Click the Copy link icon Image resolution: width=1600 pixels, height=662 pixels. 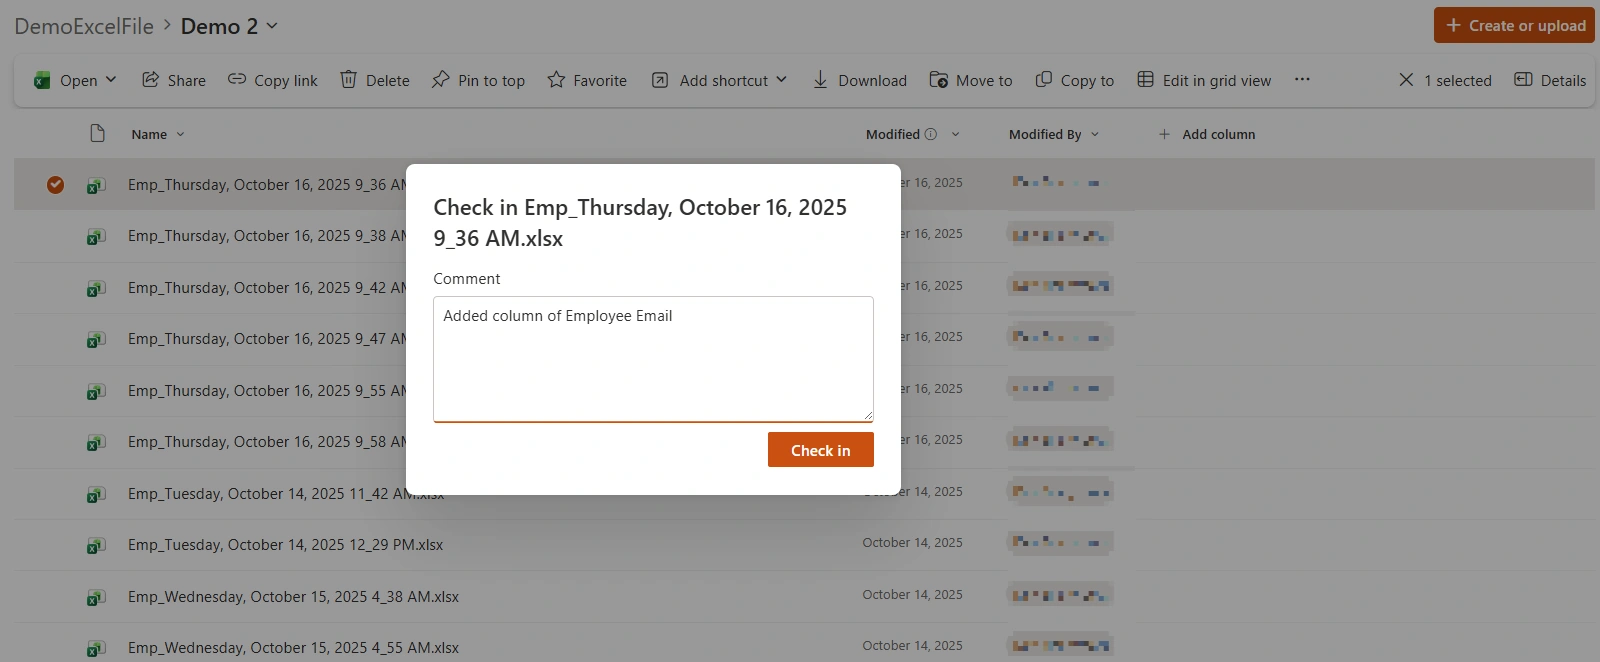[237, 80]
